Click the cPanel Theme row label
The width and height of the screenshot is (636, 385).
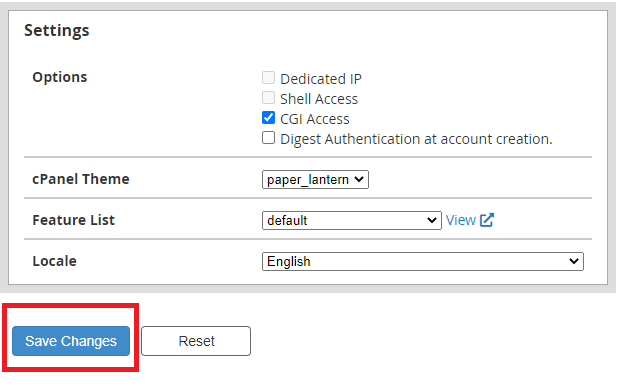tap(81, 179)
